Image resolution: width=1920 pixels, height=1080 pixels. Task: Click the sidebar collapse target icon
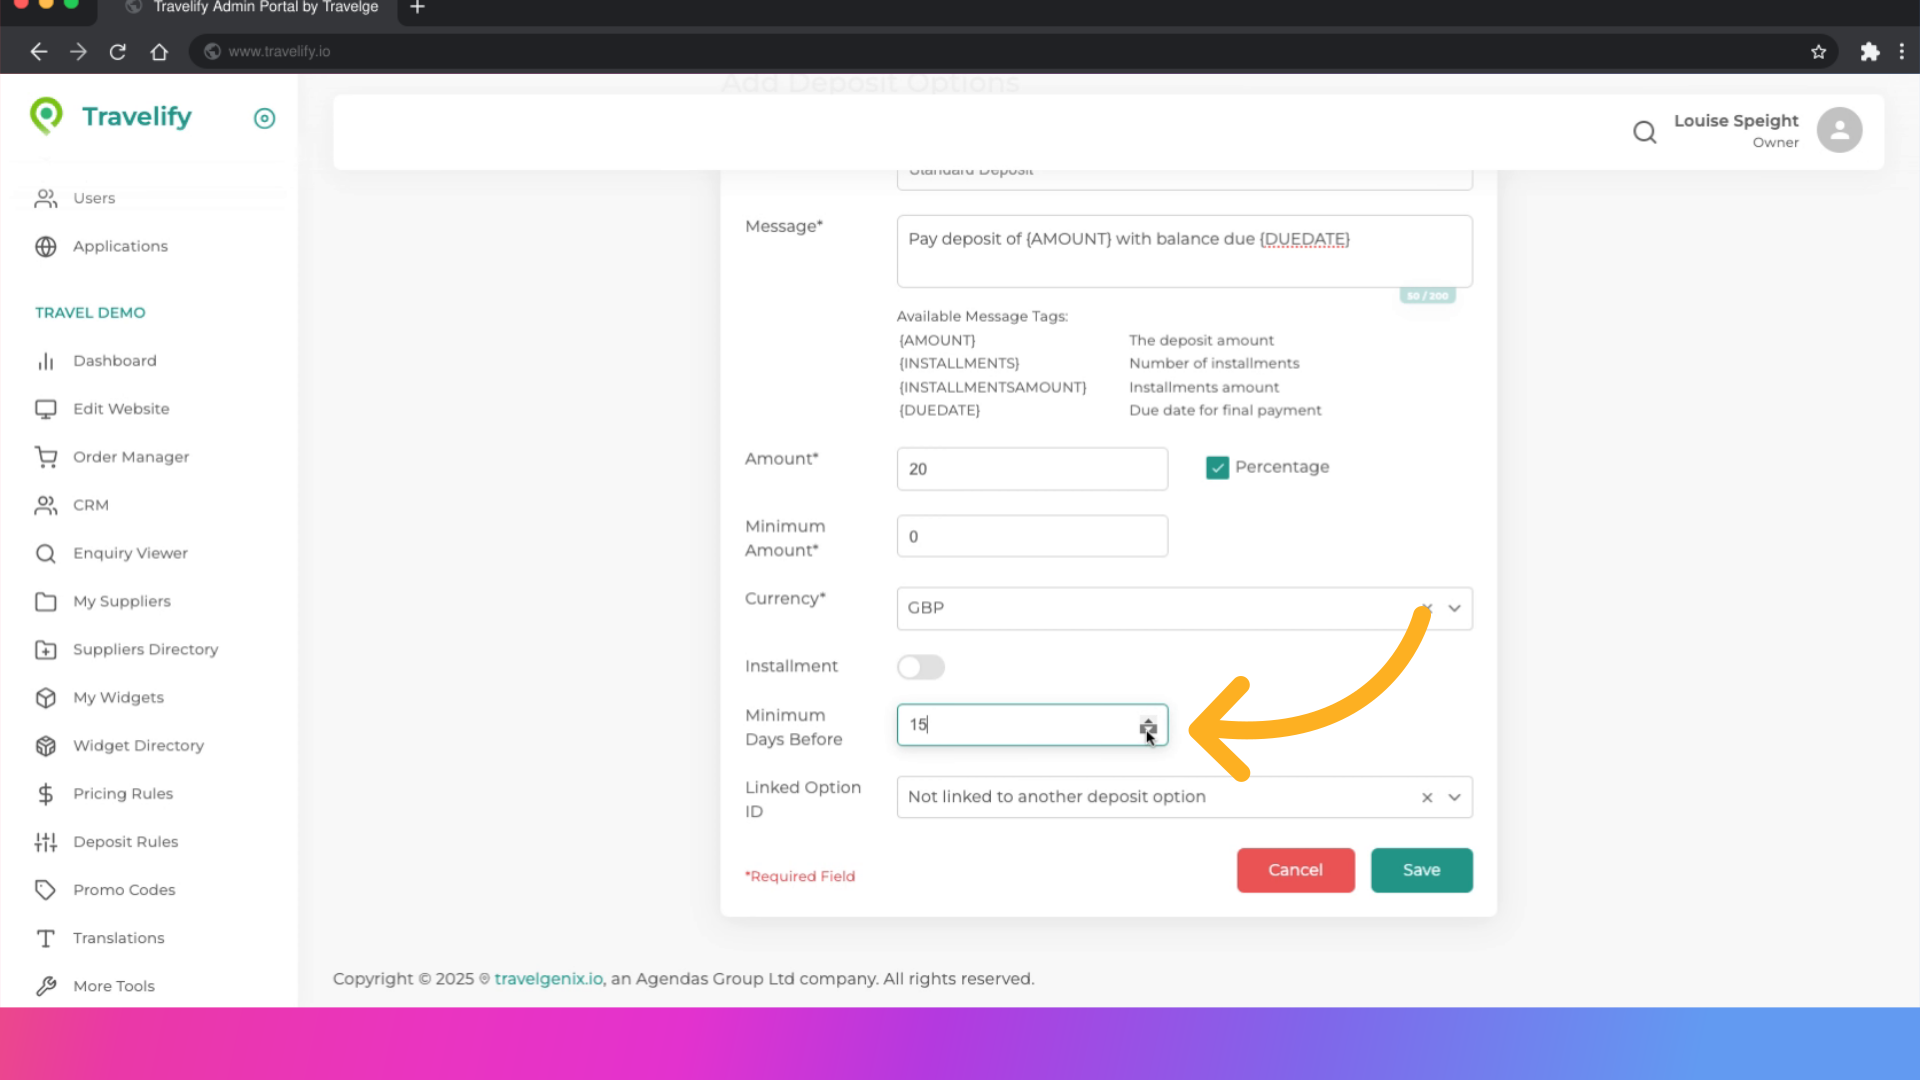tap(264, 119)
